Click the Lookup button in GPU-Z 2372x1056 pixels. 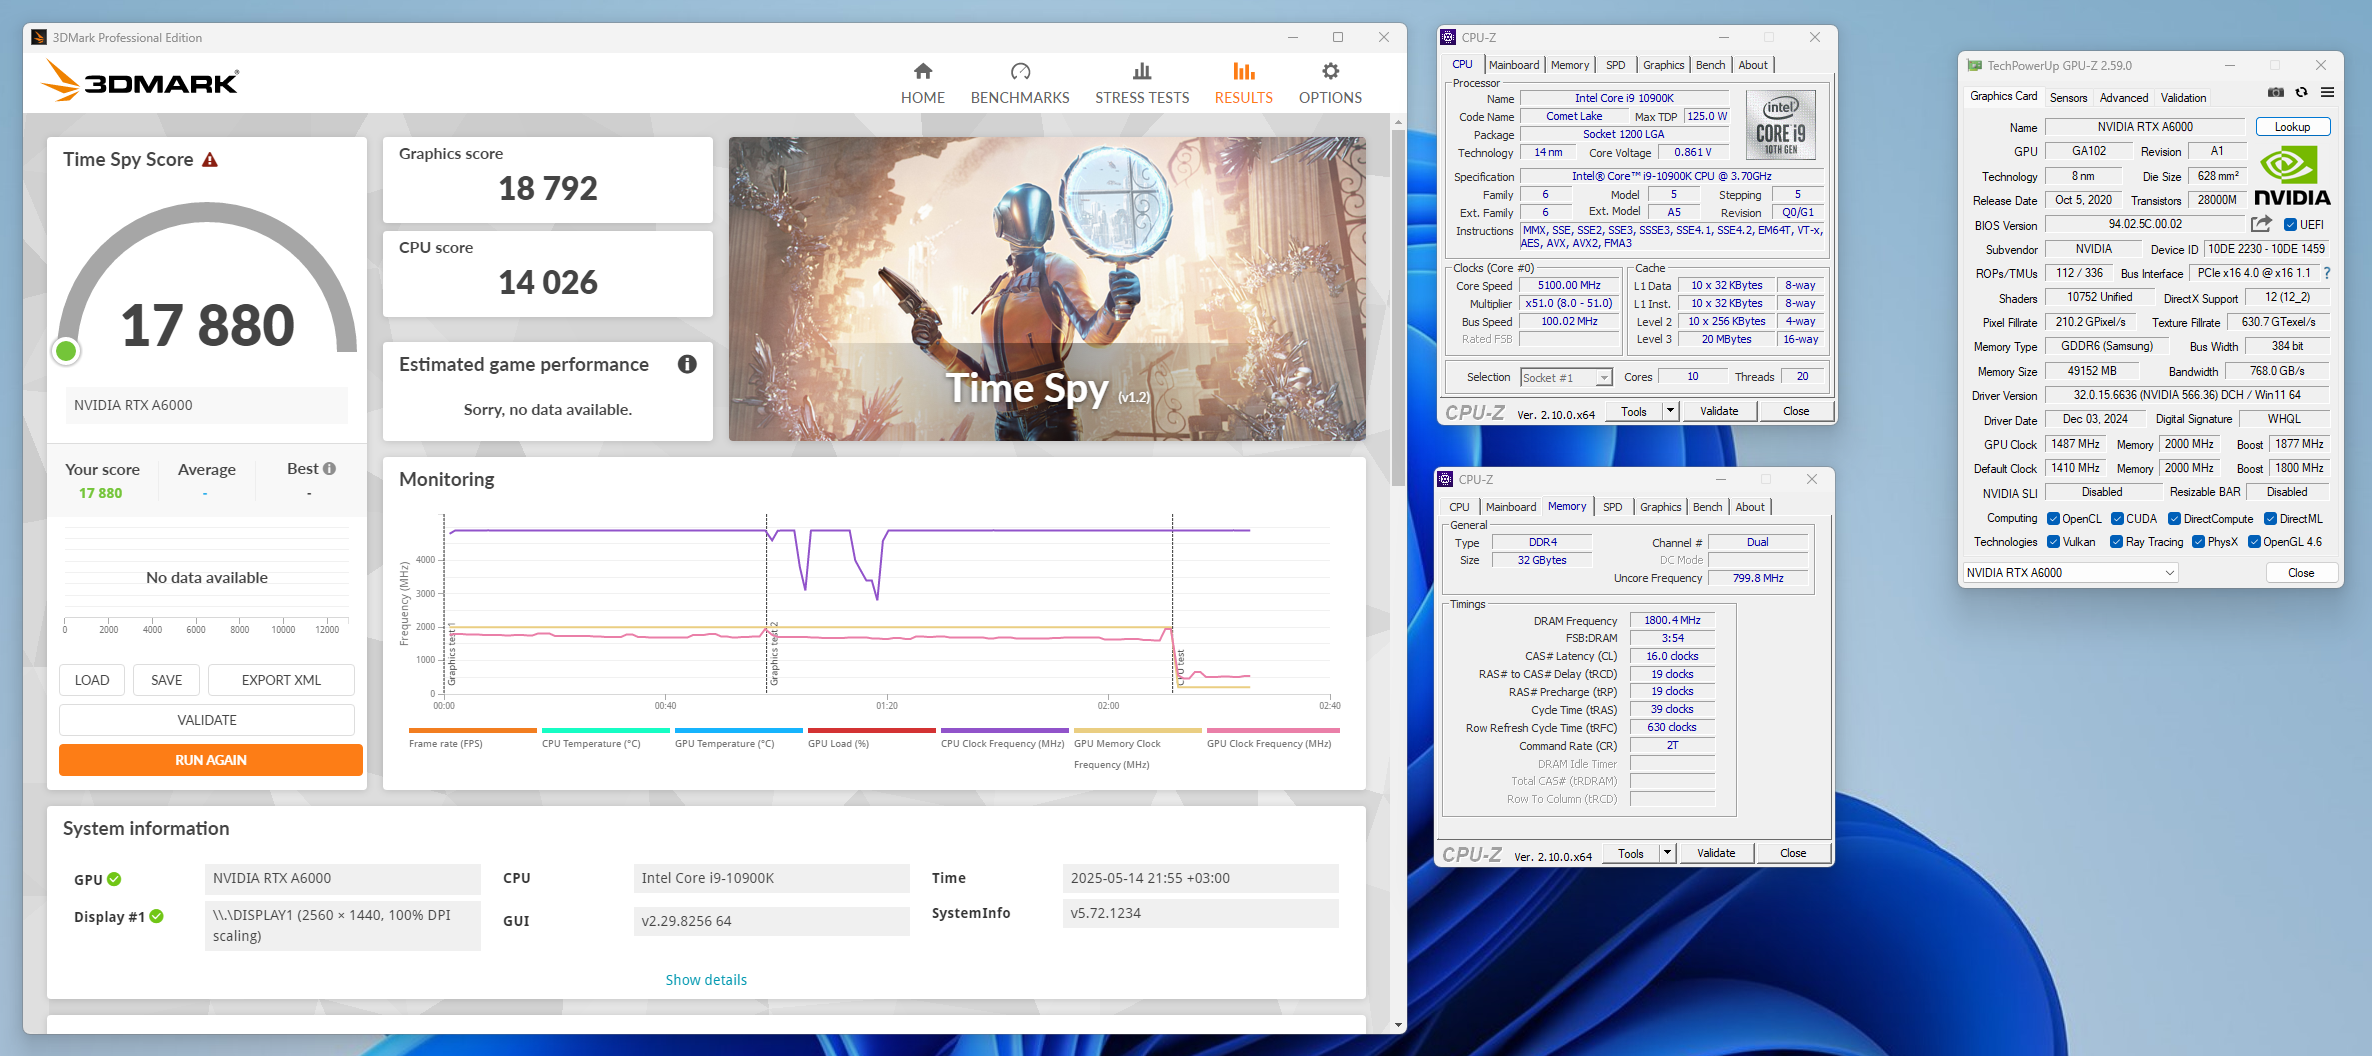pyautogui.click(x=2292, y=127)
